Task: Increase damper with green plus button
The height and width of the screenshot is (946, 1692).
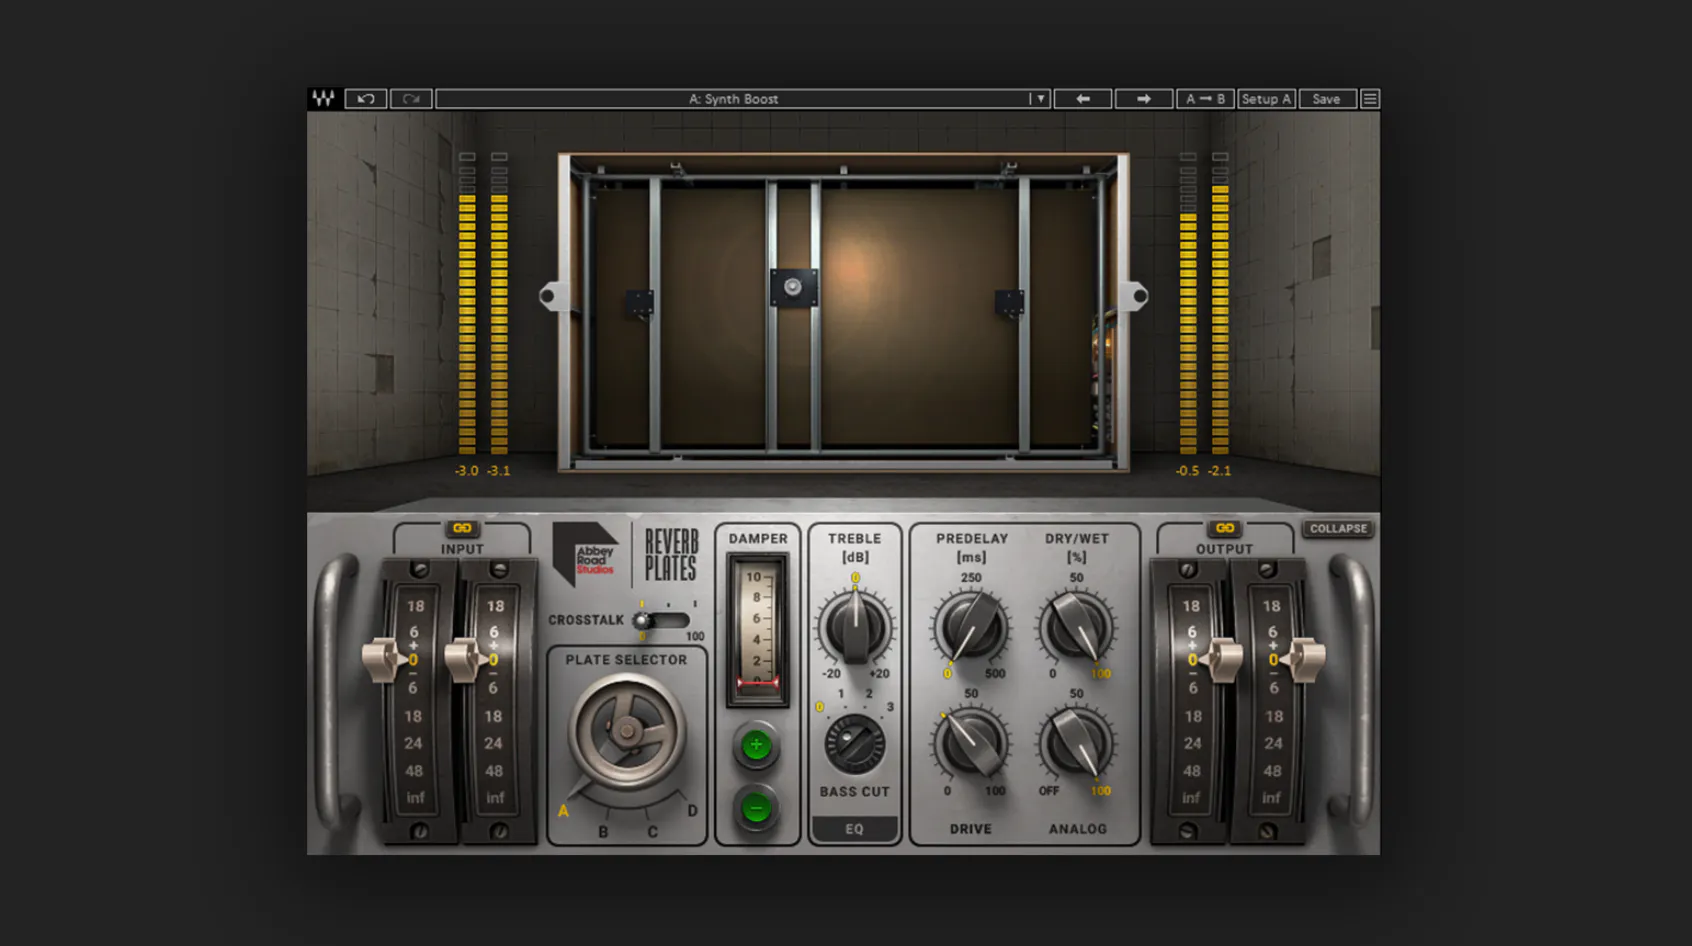Action: point(756,745)
